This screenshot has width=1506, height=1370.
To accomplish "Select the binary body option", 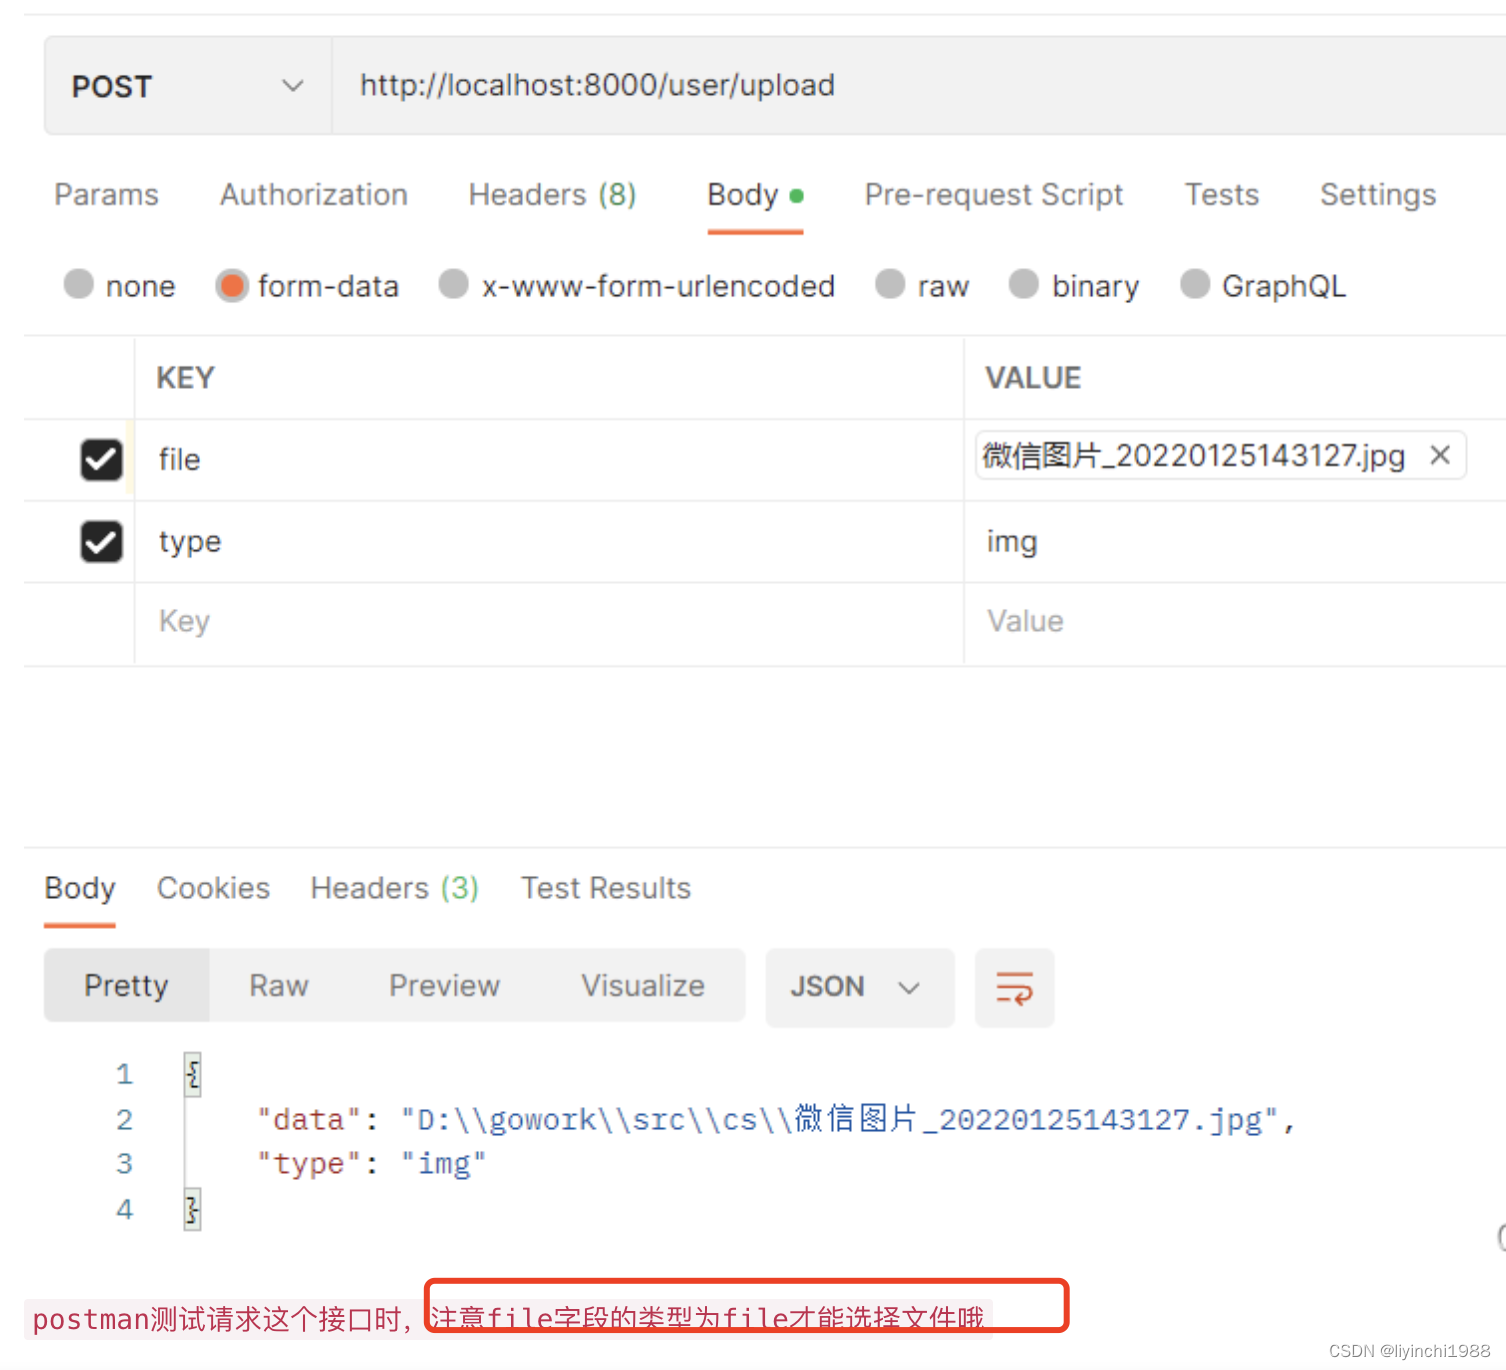I will pos(1024,285).
